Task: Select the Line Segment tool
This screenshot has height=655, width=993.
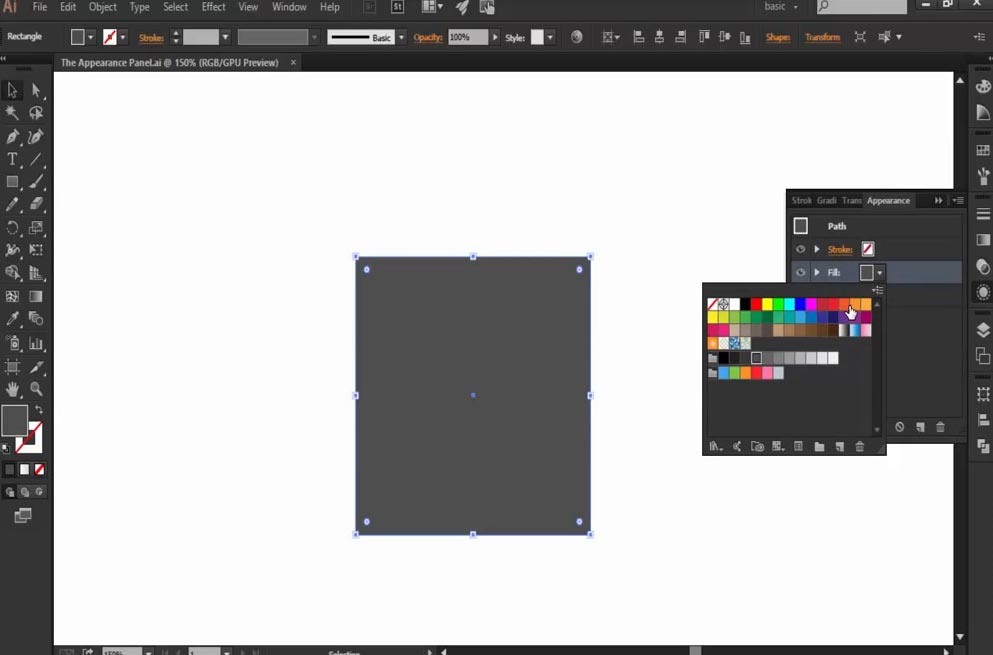Action: coord(36,159)
